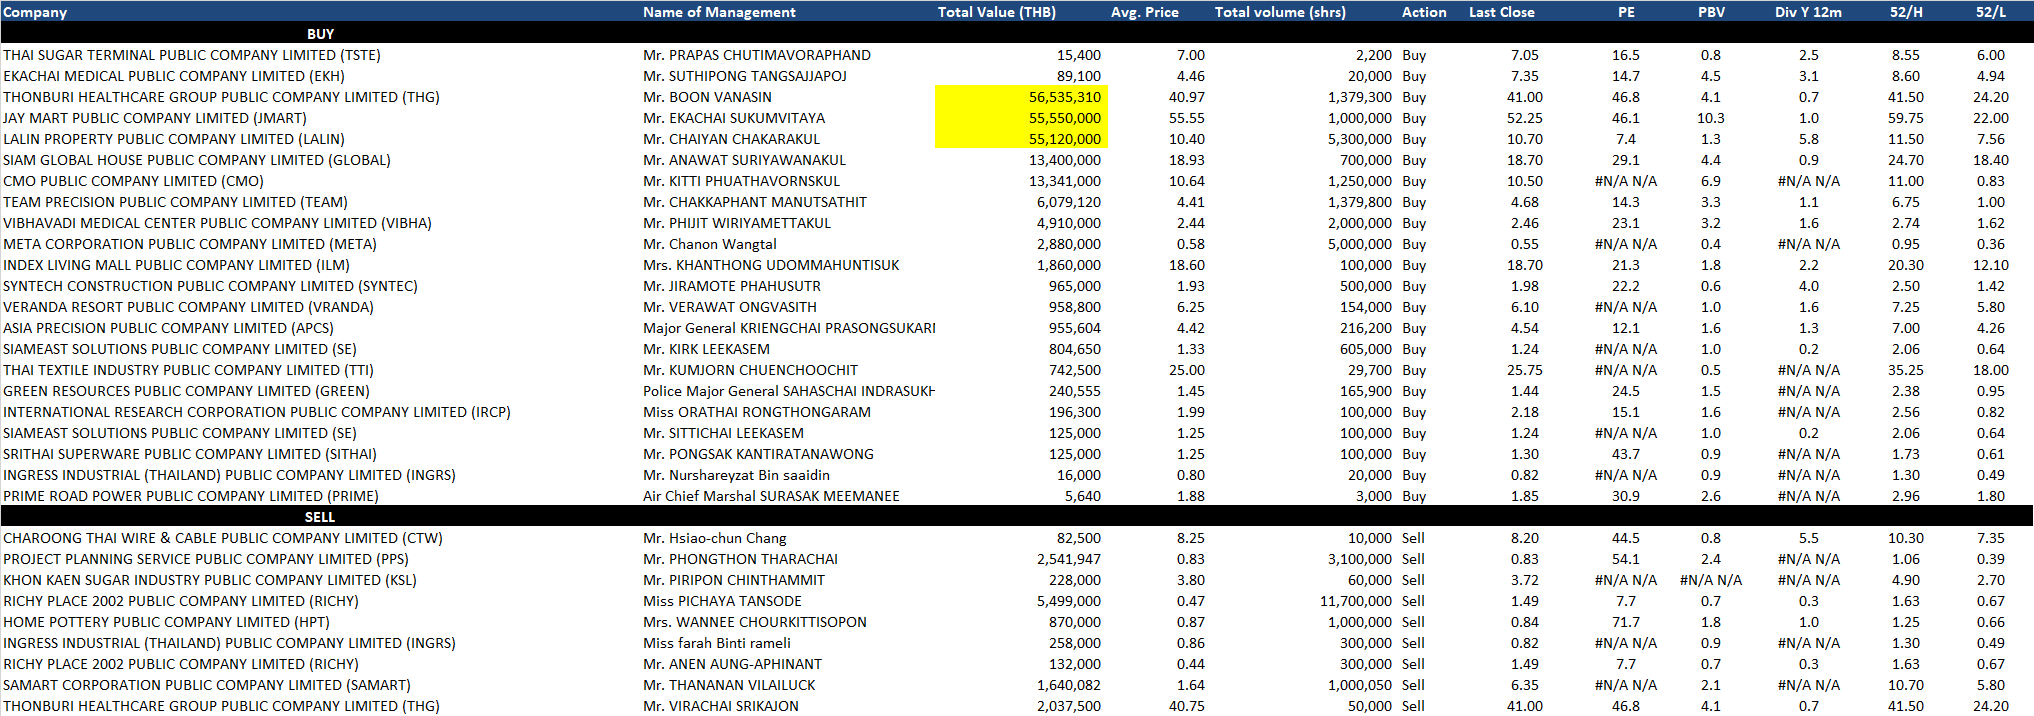Viewport: 2034px width, 716px height.
Task: Select highlighted total value 55,550,000
Action: (x=1064, y=118)
